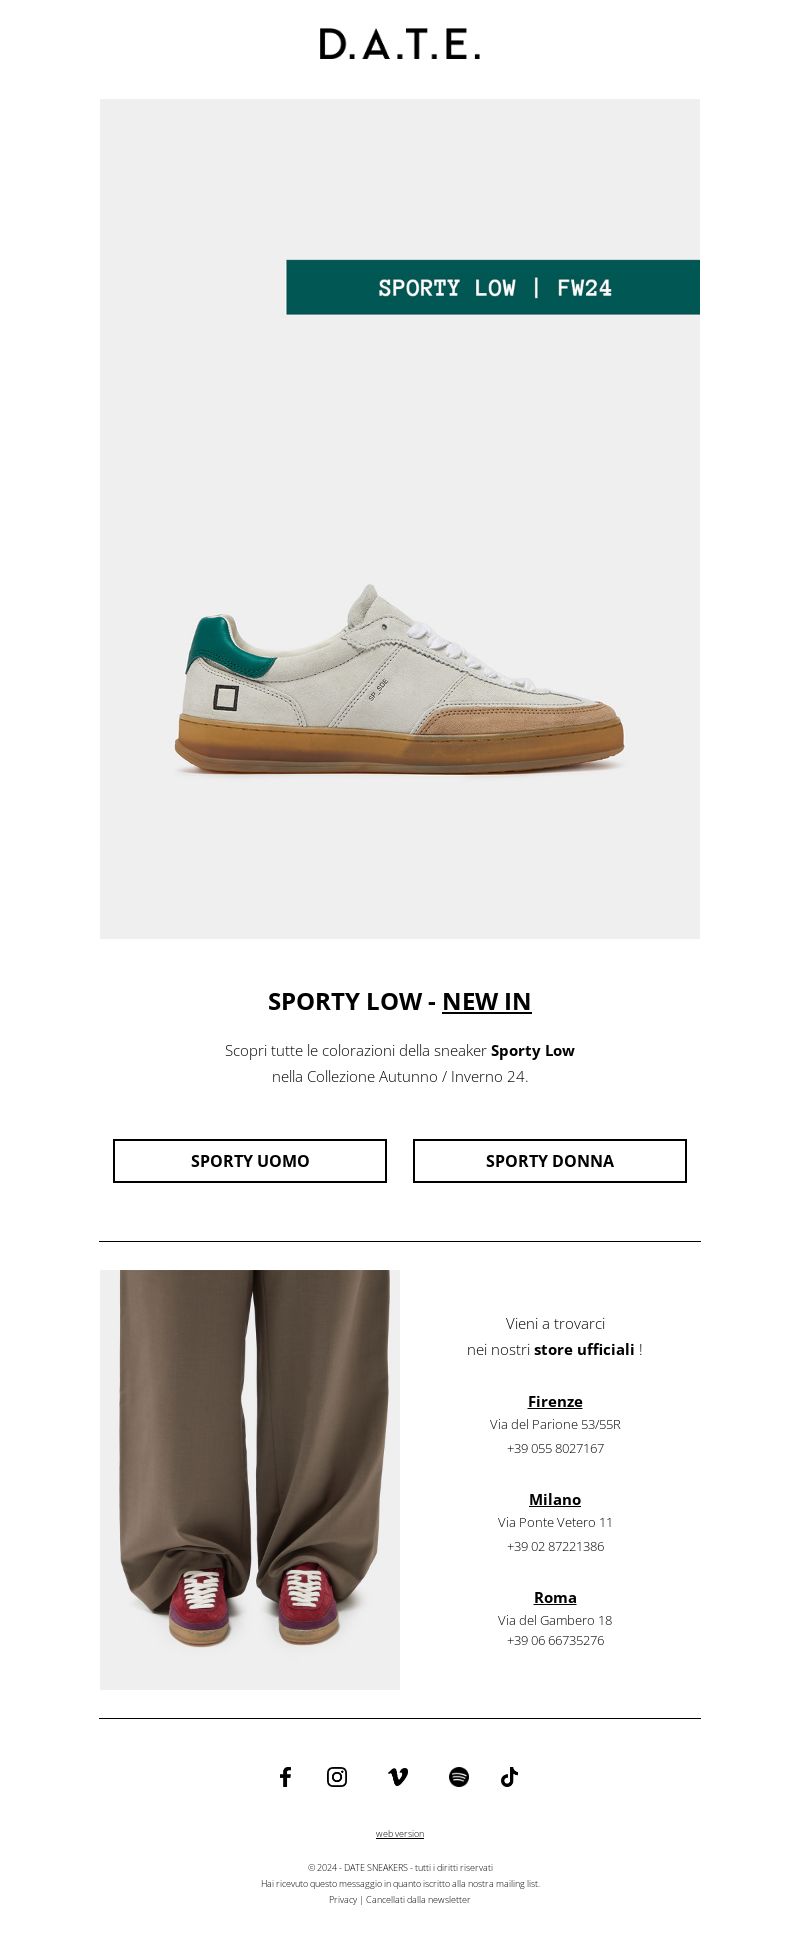Screen dimensions: 800x1956
Task: Click the Milano address Via Ponte Vetero 11
Action: click(x=555, y=1522)
